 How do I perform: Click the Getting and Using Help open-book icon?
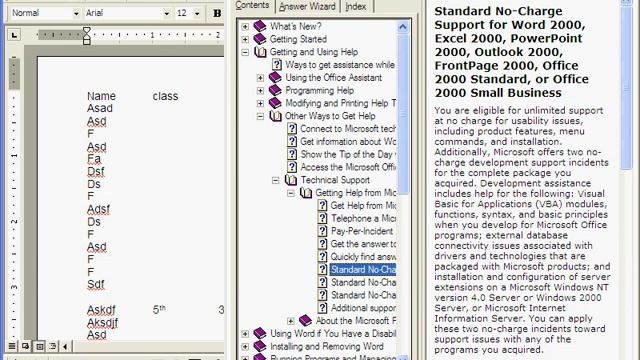(x=260, y=52)
